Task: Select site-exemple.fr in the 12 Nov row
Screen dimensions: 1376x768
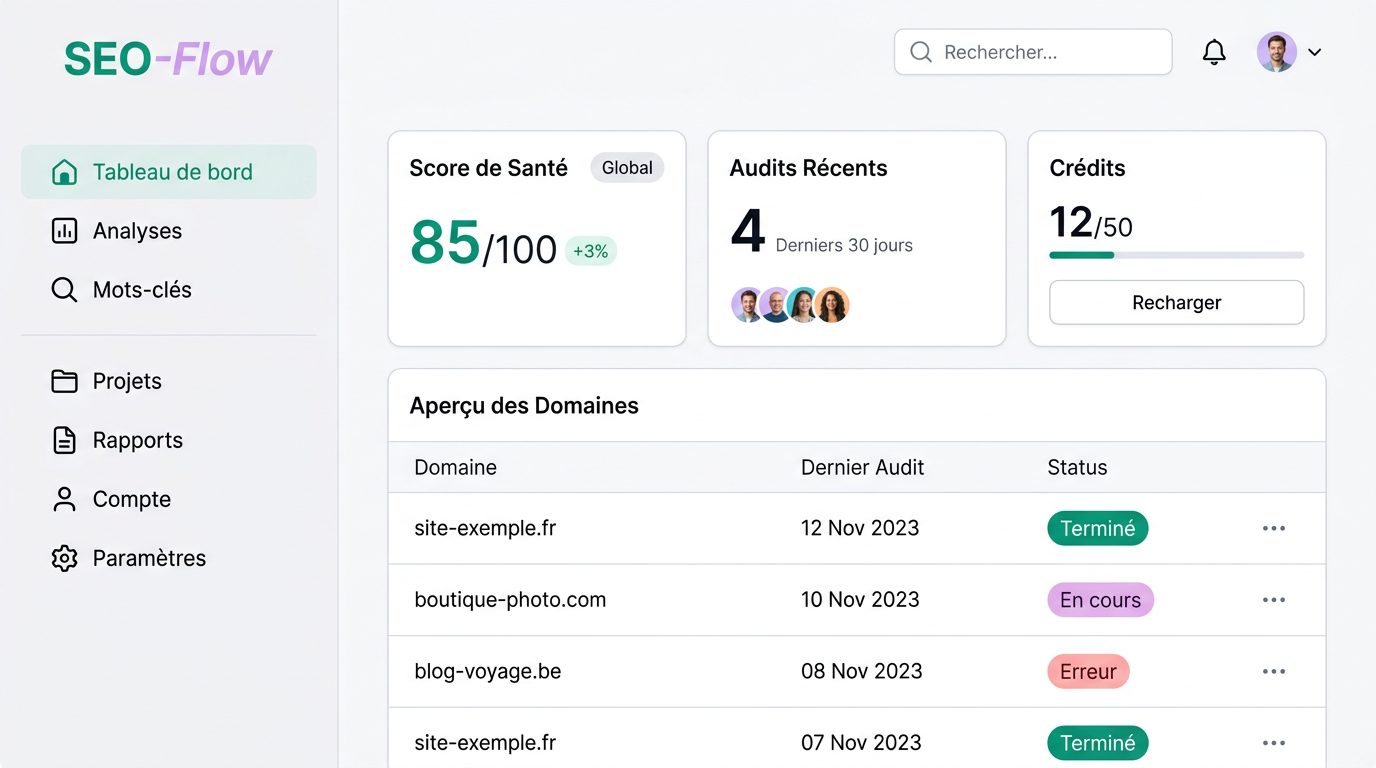Action: (x=485, y=528)
